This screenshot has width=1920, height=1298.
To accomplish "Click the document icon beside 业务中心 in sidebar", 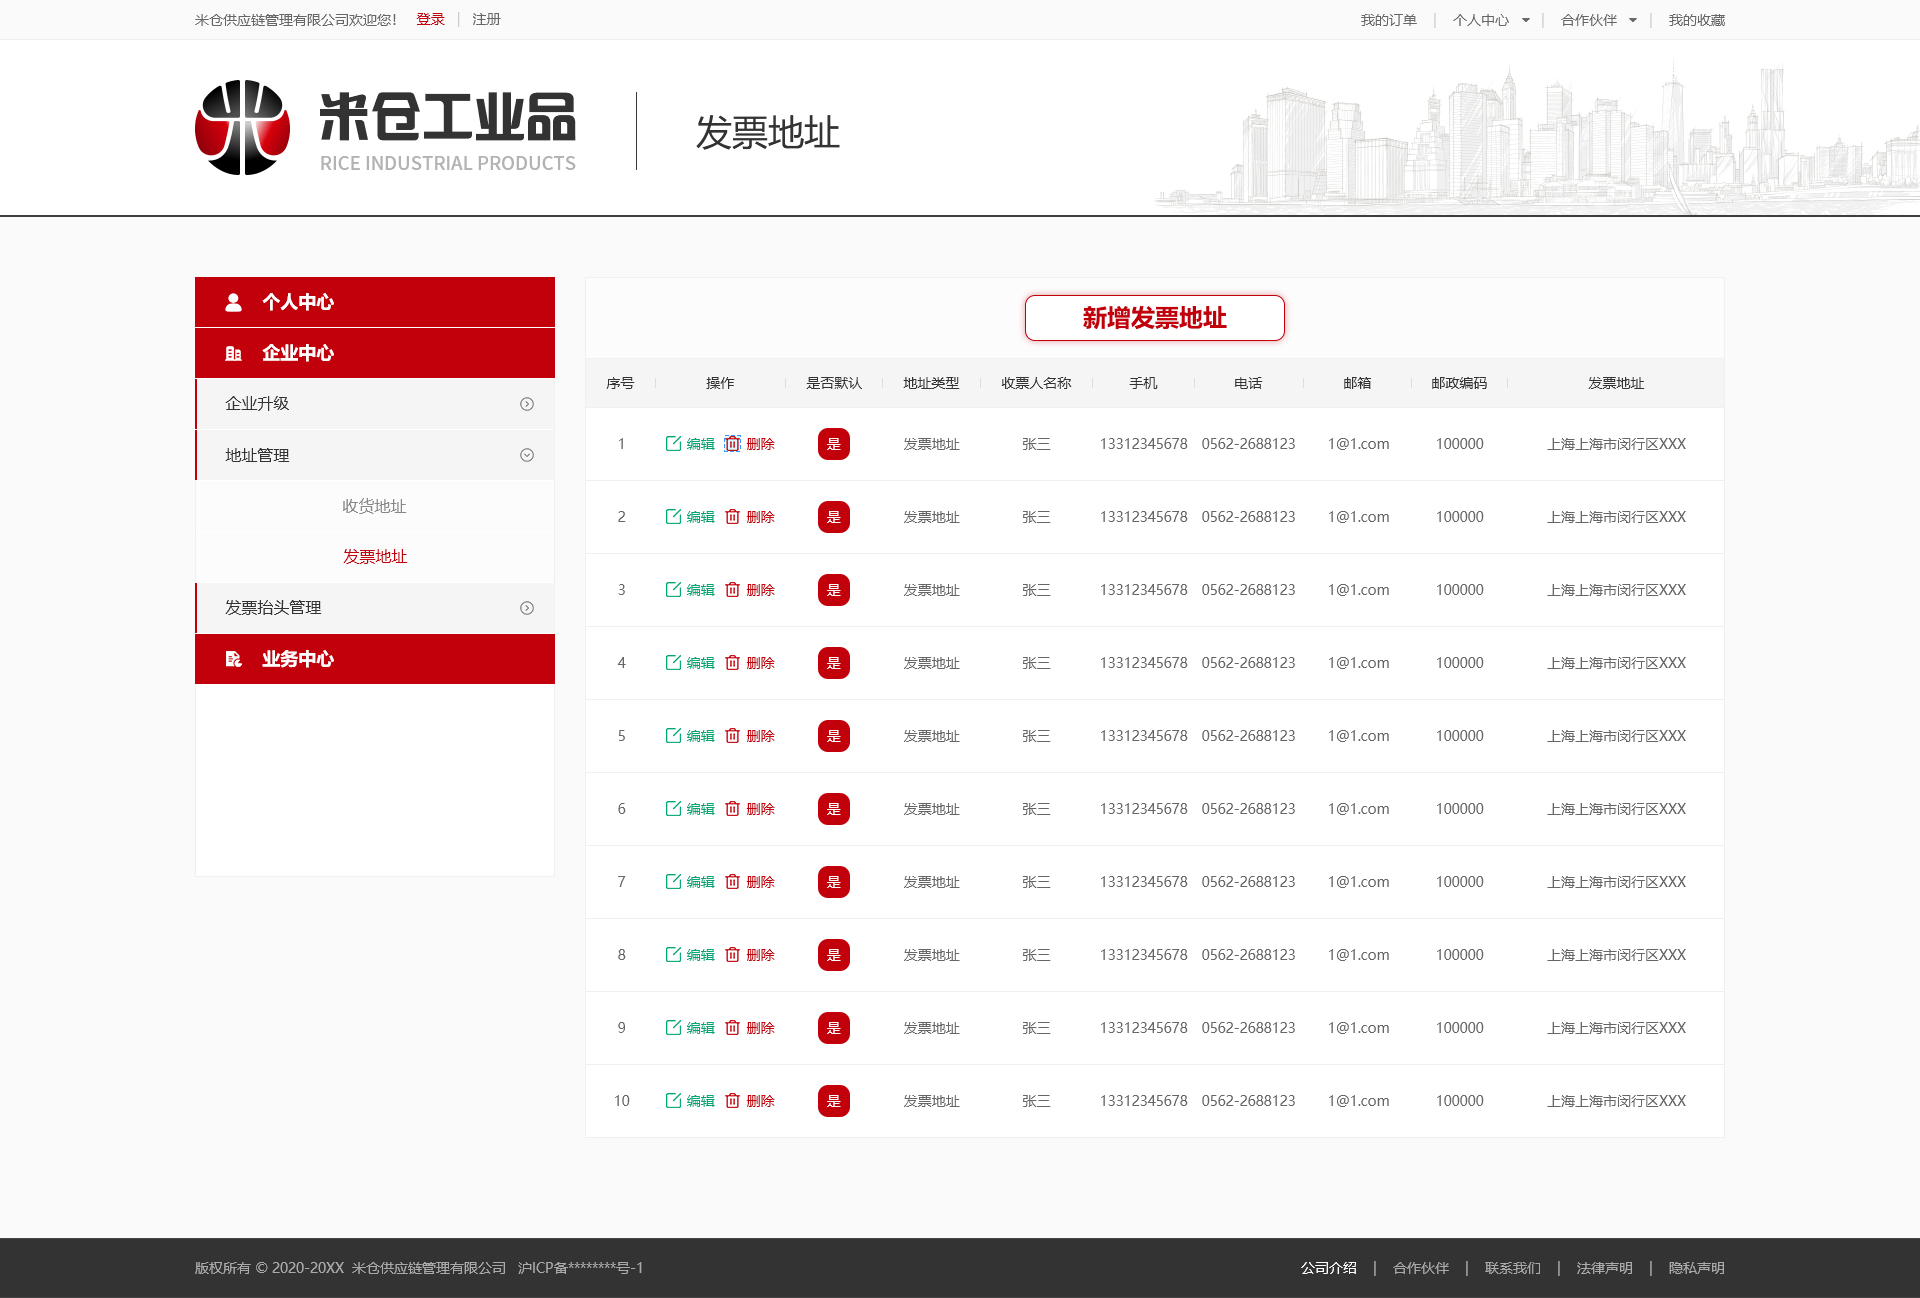I will [233, 659].
